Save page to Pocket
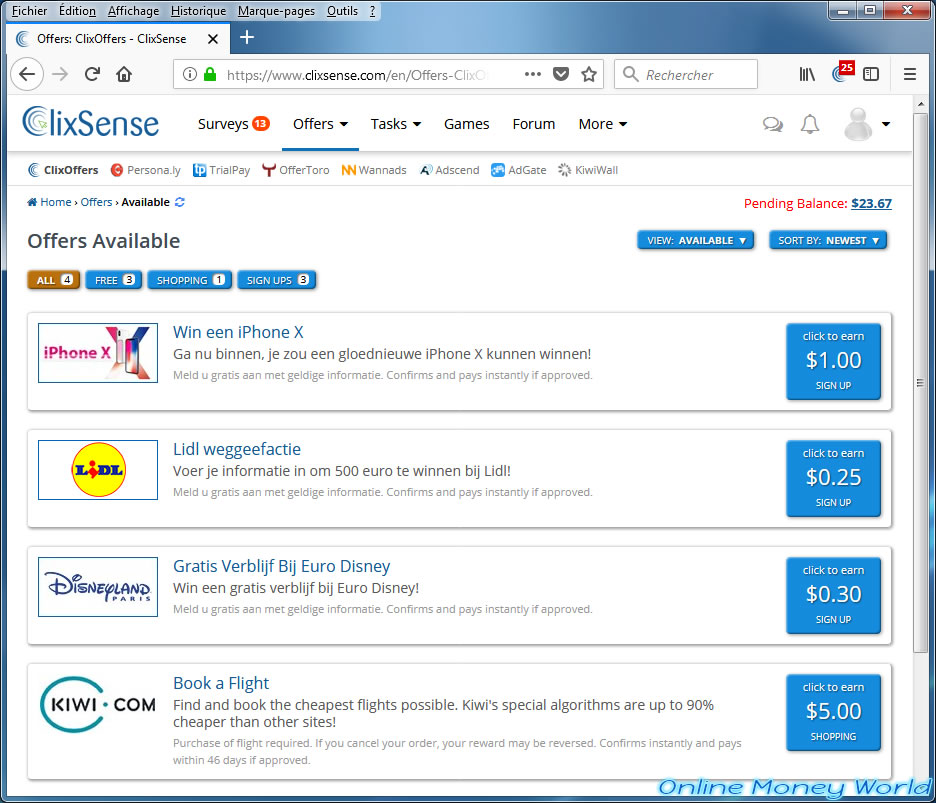The width and height of the screenshot is (936, 803). pos(561,74)
